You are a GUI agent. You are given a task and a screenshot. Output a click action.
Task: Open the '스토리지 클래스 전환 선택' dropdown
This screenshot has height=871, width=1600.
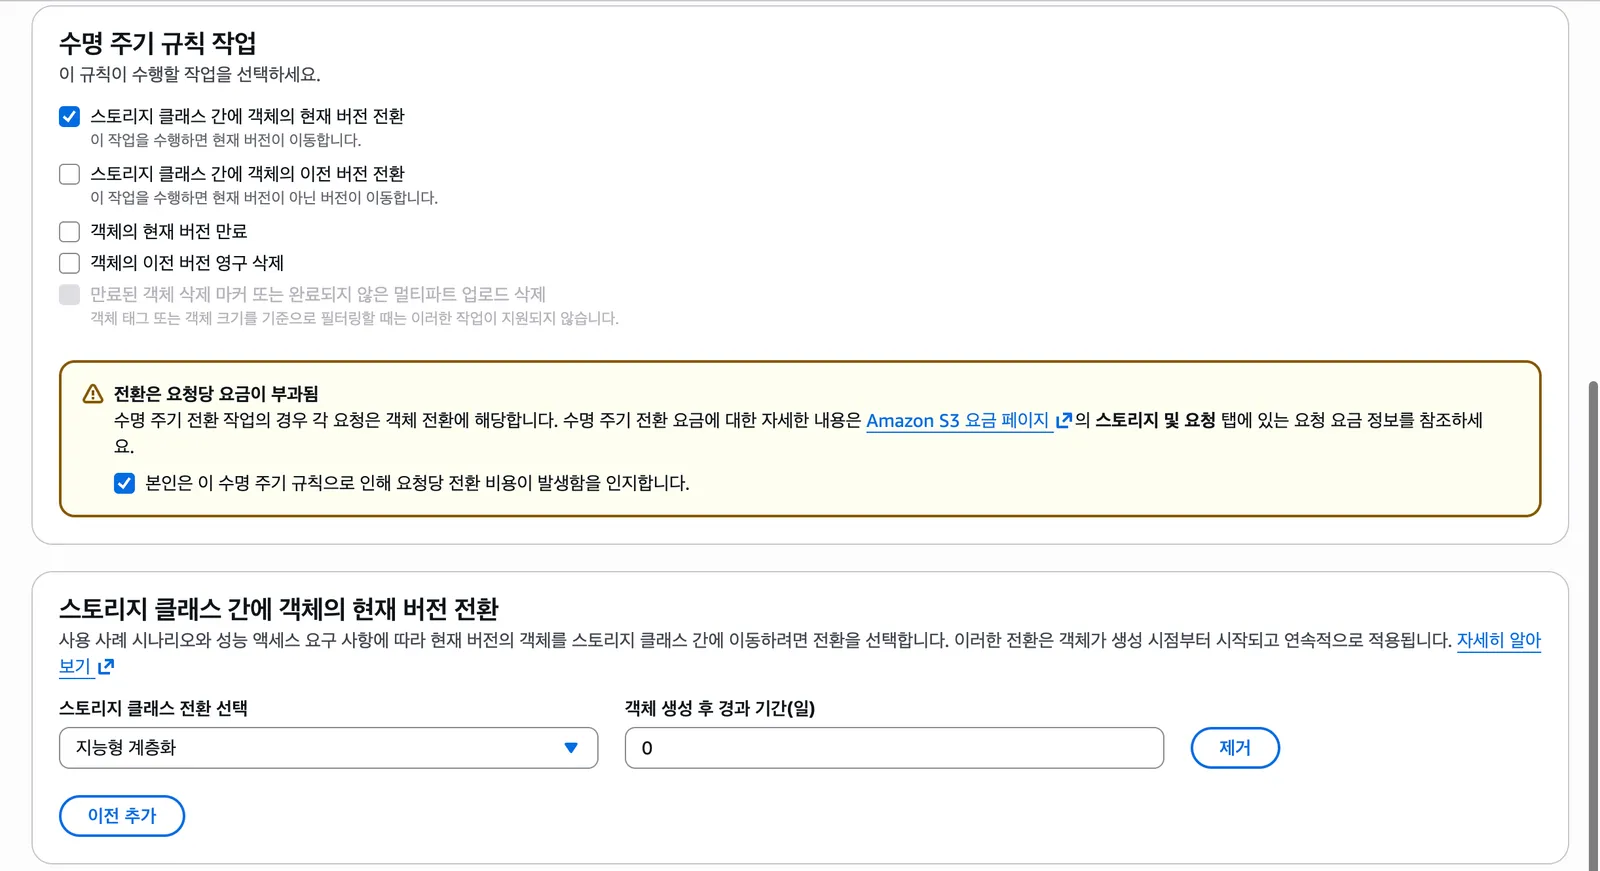point(328,748)
